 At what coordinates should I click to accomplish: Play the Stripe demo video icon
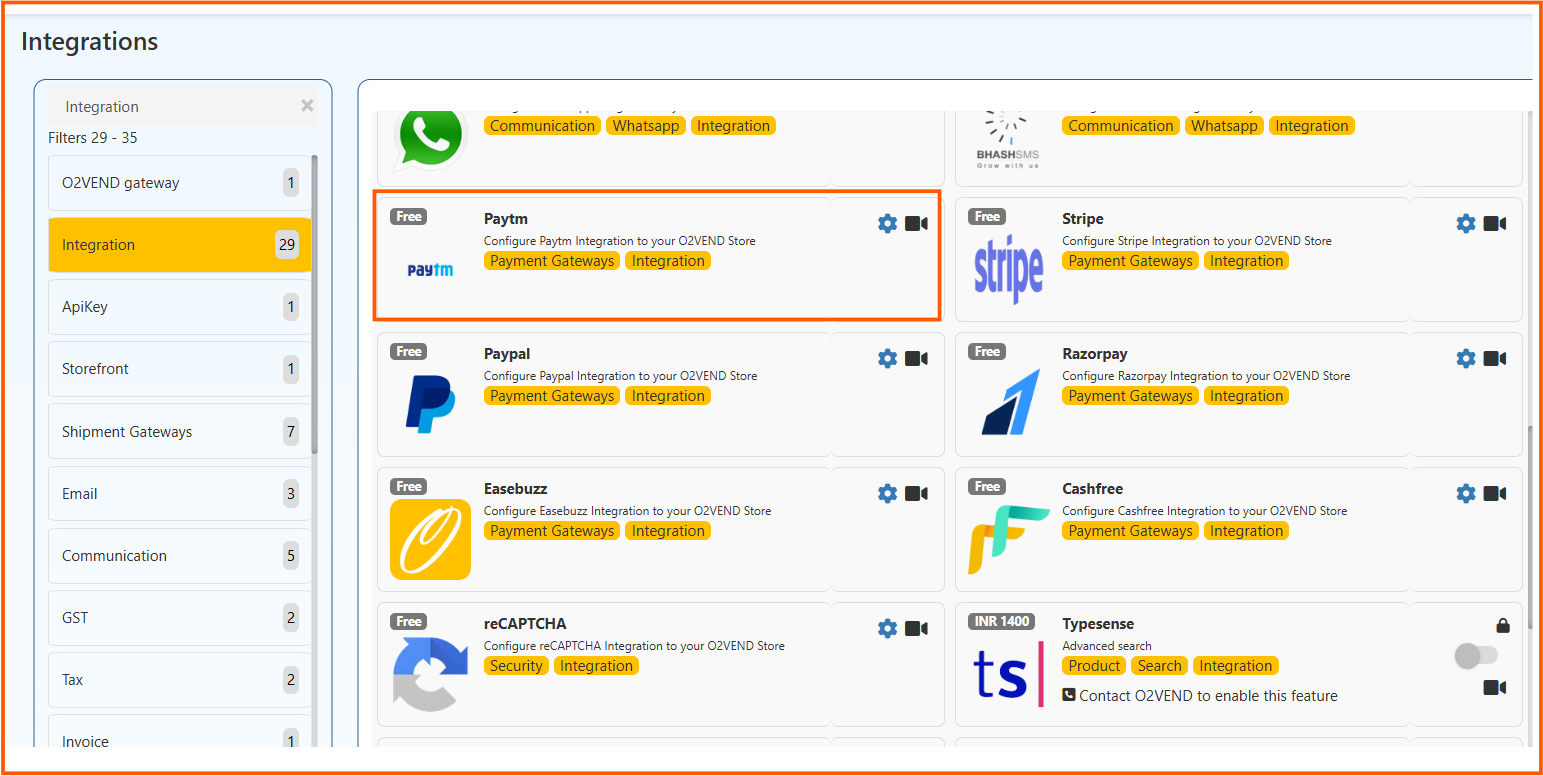click(1495, 223)
